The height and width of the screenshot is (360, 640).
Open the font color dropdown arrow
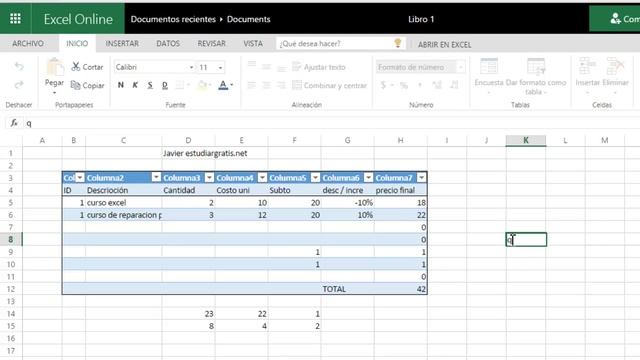click(232, 85)
